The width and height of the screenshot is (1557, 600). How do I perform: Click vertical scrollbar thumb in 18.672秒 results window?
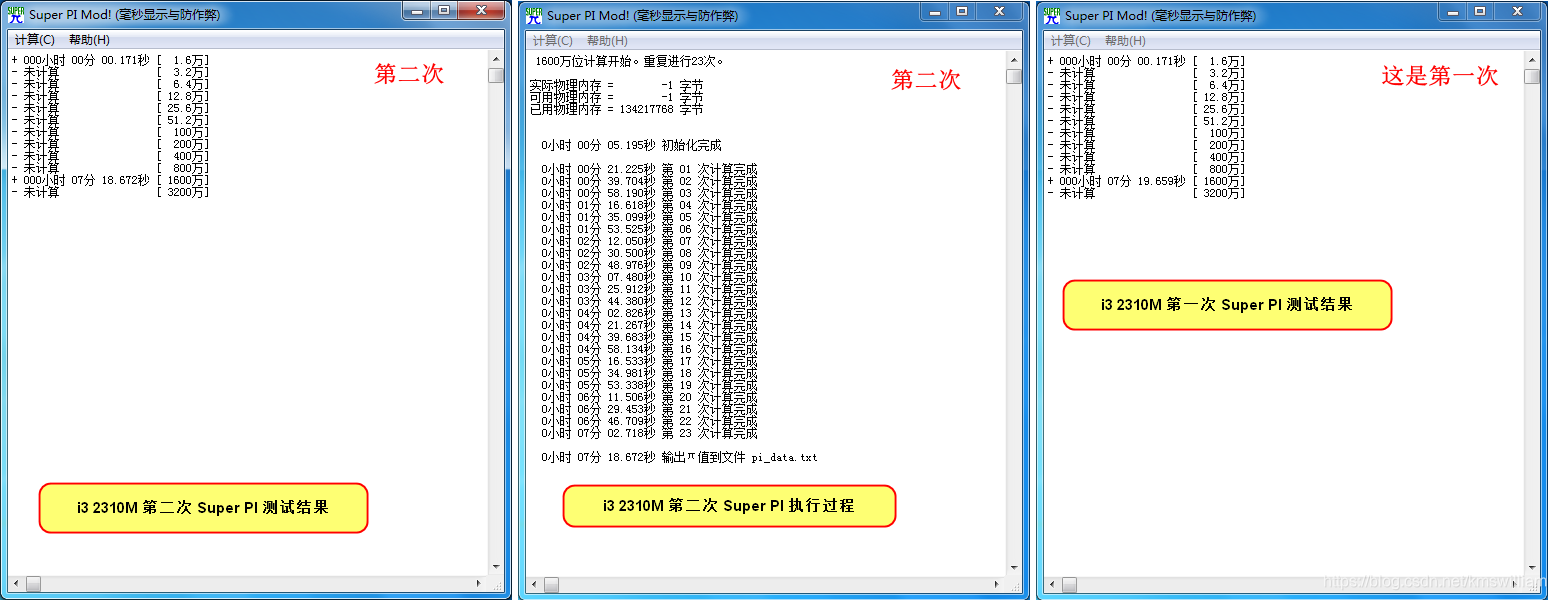(x=495, y=76)
